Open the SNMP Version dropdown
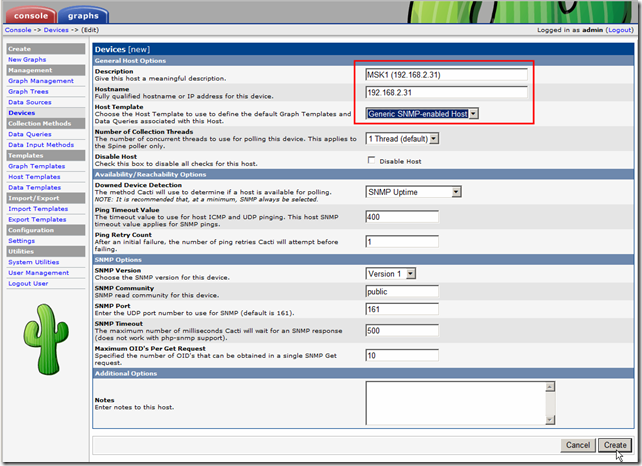This screenshot has height=466, width=642. pyautogui.click(x=391, y=274)
